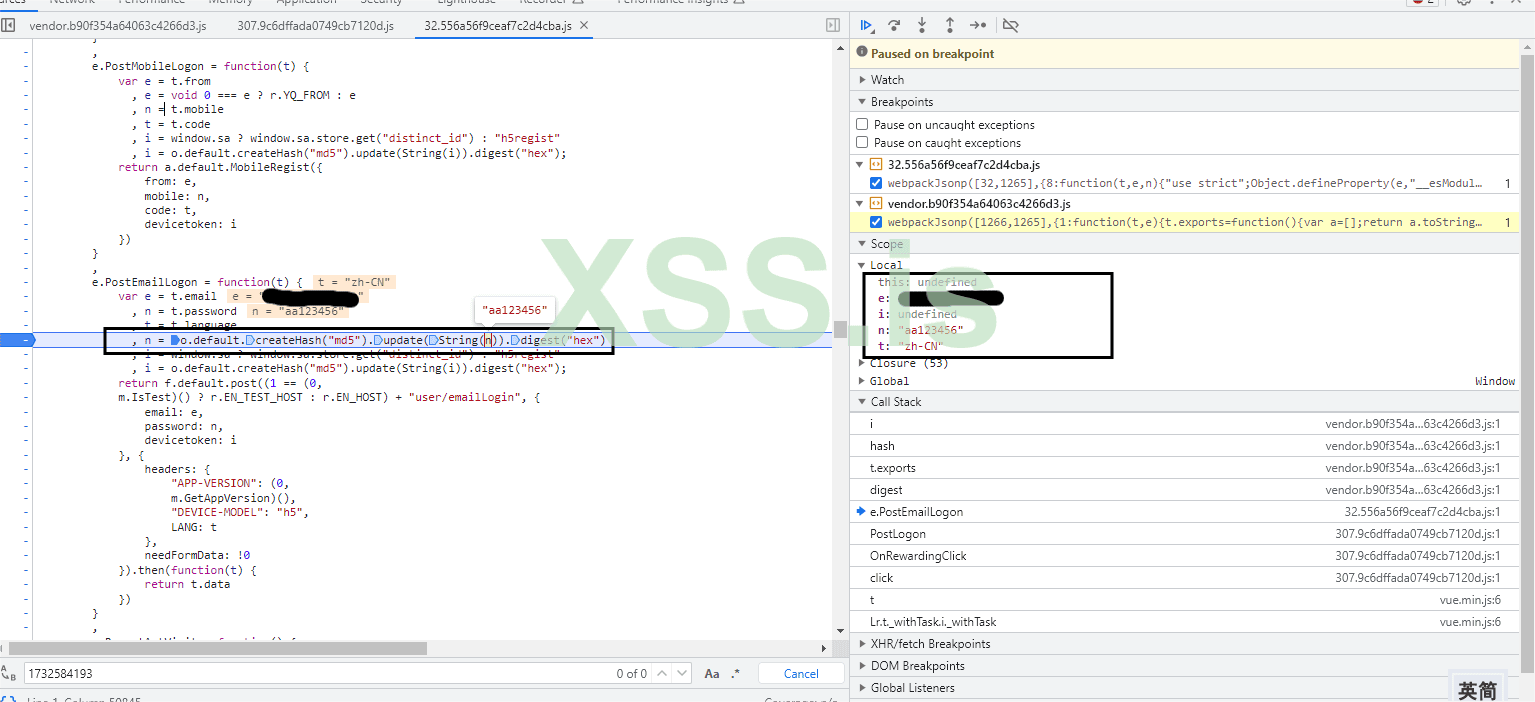1535x702 pixels.
Task: Select call stack frame 'click'
Action: click(x=1185, y=578)
